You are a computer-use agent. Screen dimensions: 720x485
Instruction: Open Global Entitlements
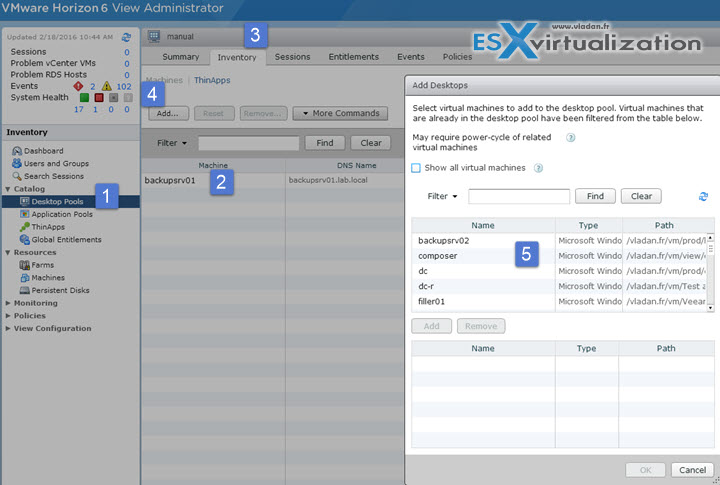tap(61, 240)
